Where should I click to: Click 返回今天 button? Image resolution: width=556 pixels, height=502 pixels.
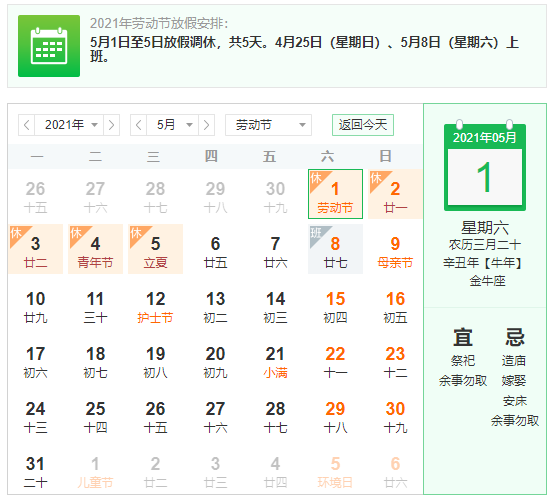point(363,125)
